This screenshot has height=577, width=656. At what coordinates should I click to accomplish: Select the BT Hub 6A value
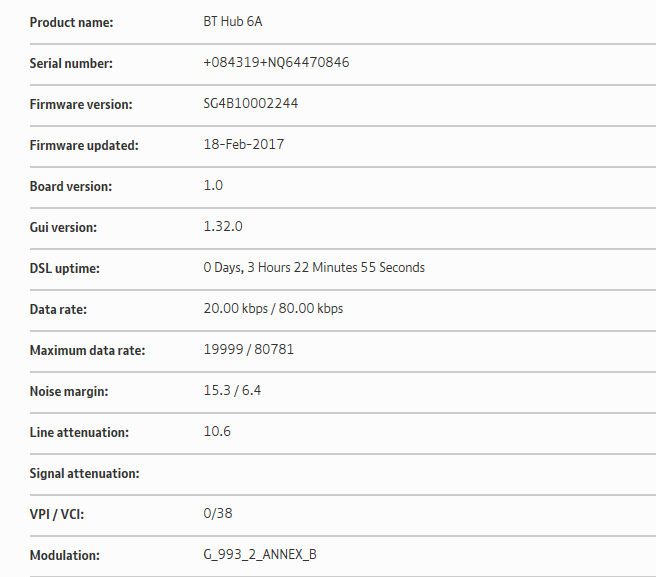point(233,22)
